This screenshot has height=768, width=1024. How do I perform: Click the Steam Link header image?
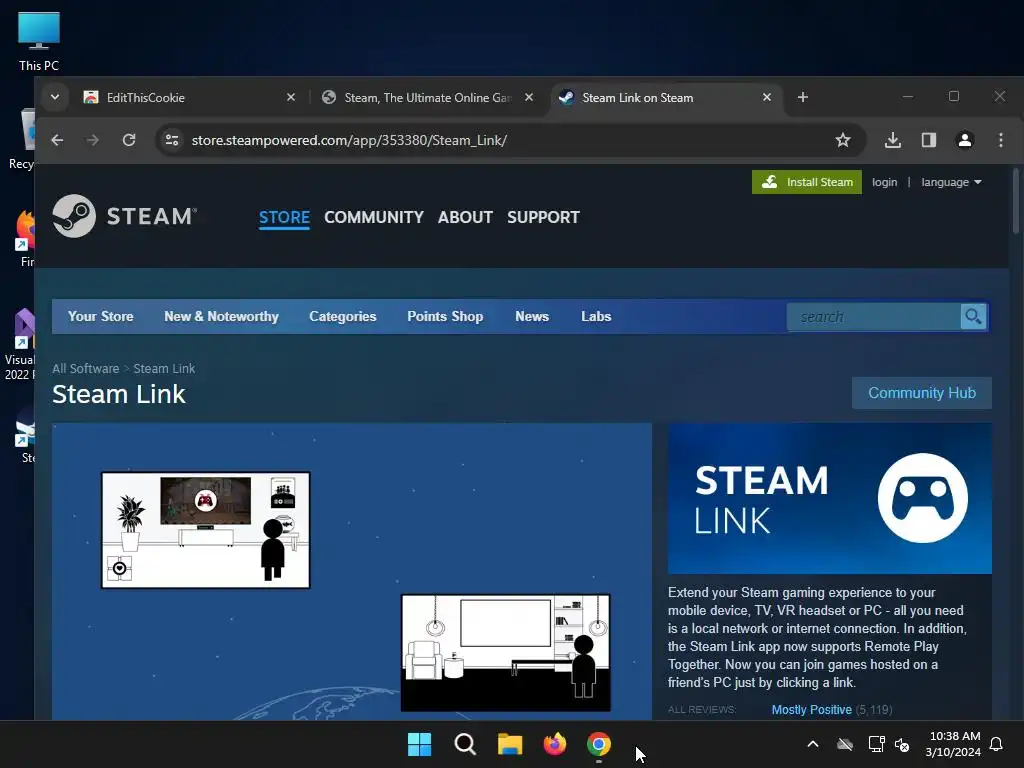pyautogui.click(x=829, y=498)
